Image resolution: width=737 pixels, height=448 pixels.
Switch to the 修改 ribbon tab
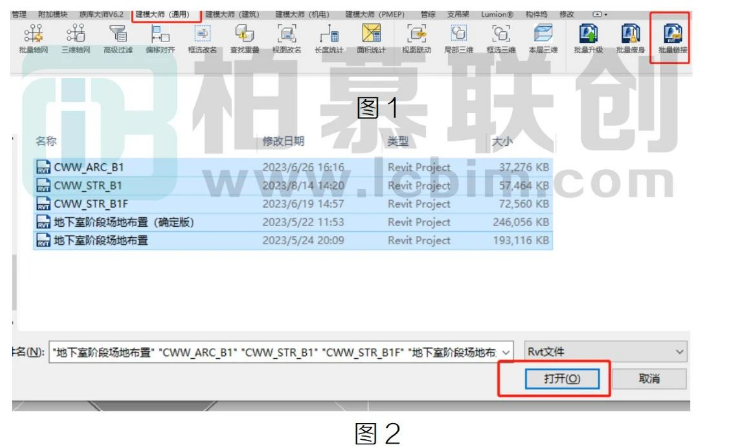coord(566,15)
